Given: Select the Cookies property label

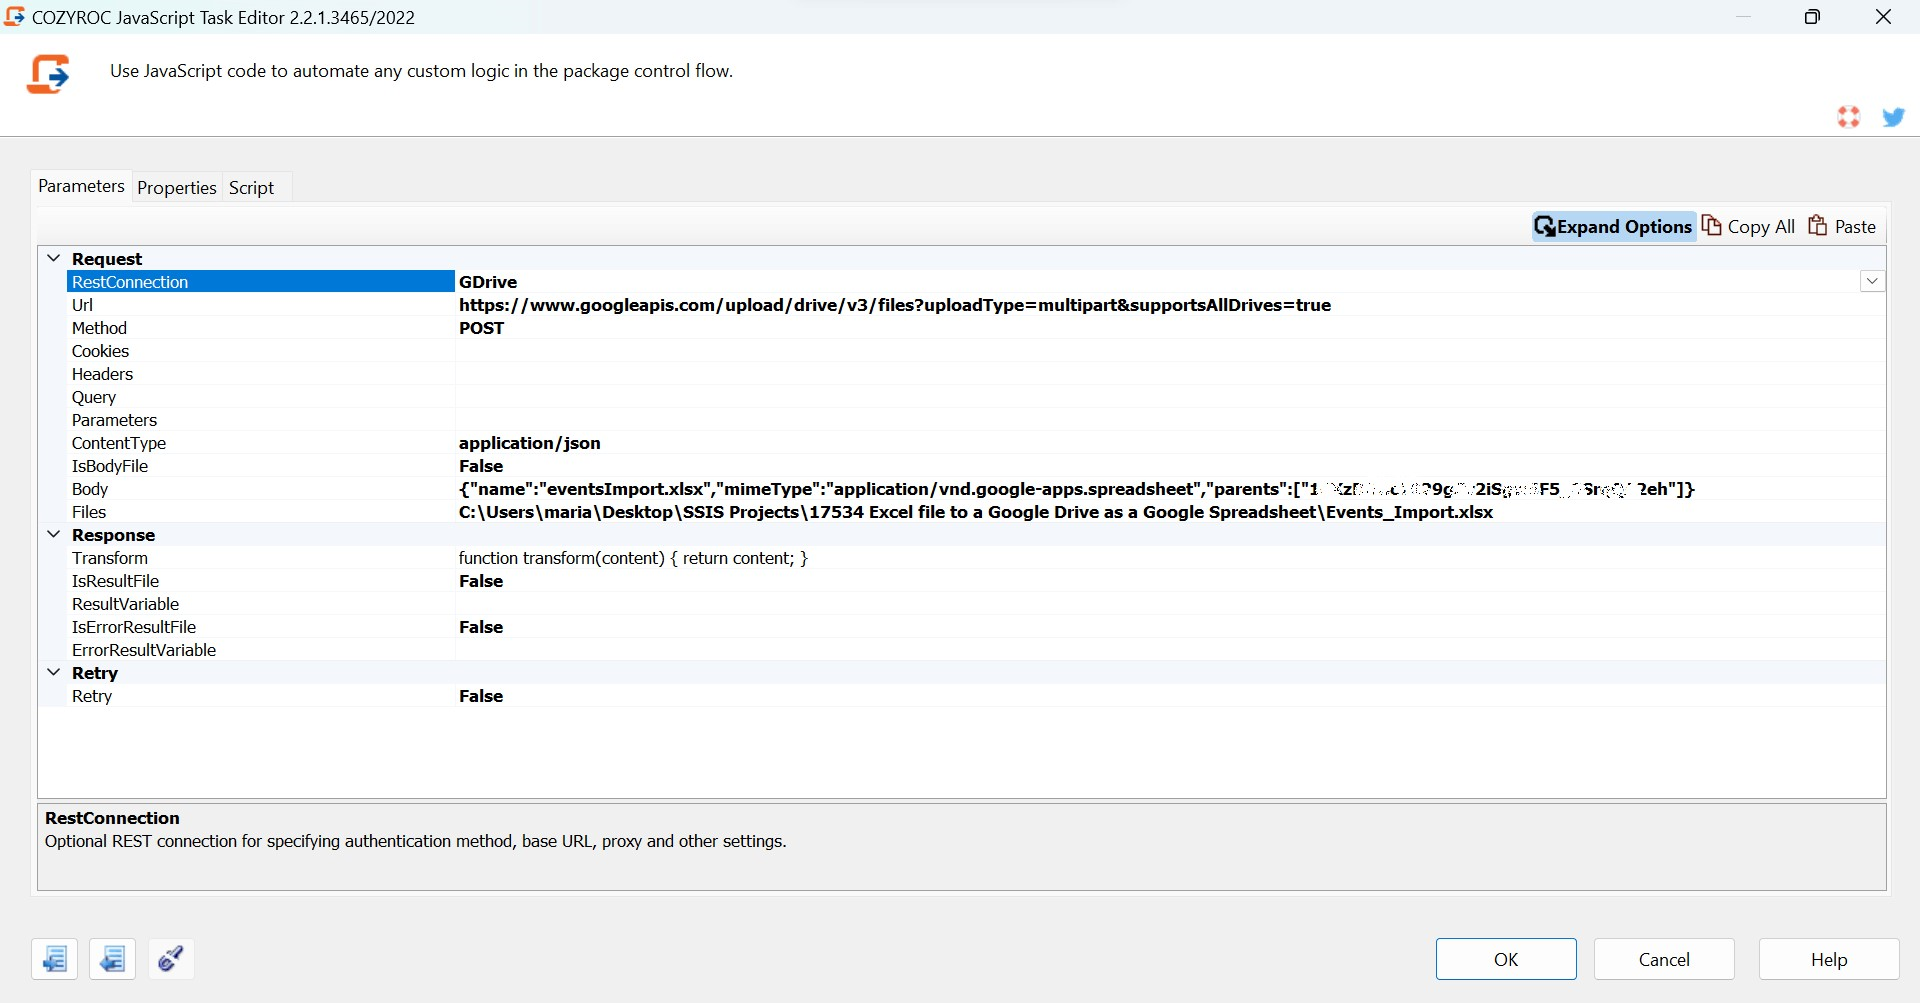Looking at the screenshot, I should click(100, 351).
